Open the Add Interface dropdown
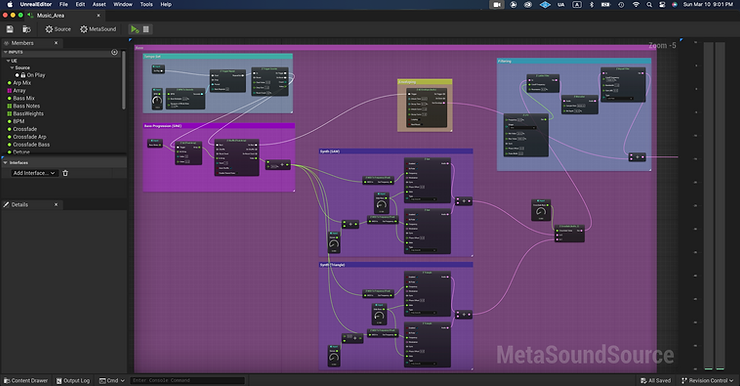Image resolution: width=740 pixels, height=386 pixels. [34, 173]
